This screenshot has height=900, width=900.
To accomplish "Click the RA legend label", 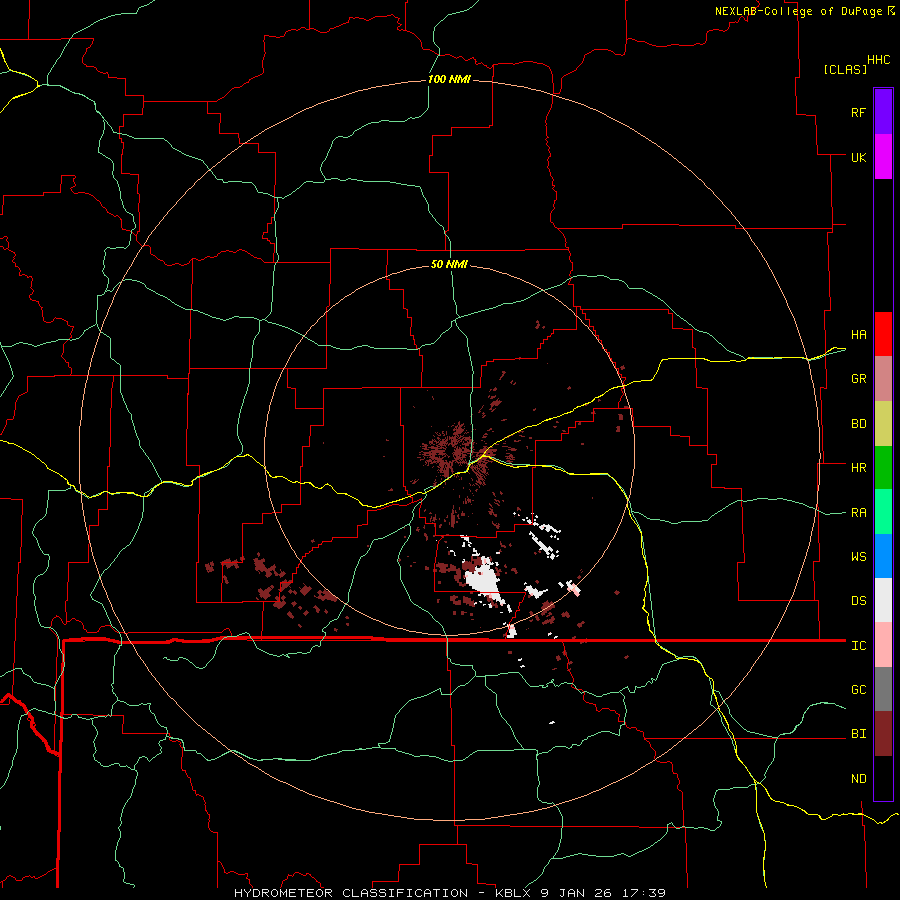I will (858, 513).
